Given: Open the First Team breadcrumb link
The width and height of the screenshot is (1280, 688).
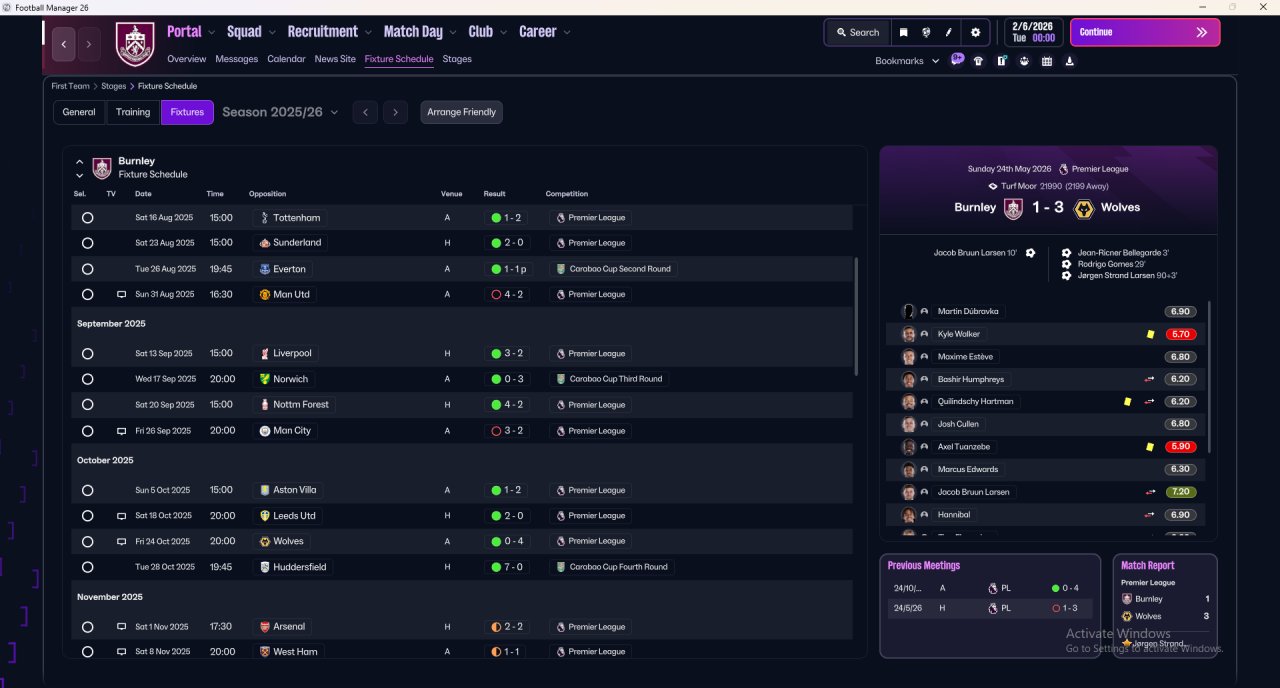Looking at the screenshot, I should (71, 86).
